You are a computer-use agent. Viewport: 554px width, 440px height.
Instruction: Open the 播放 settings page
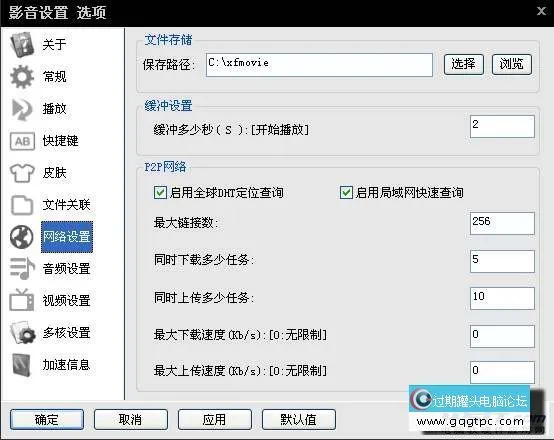coord(54,109)
